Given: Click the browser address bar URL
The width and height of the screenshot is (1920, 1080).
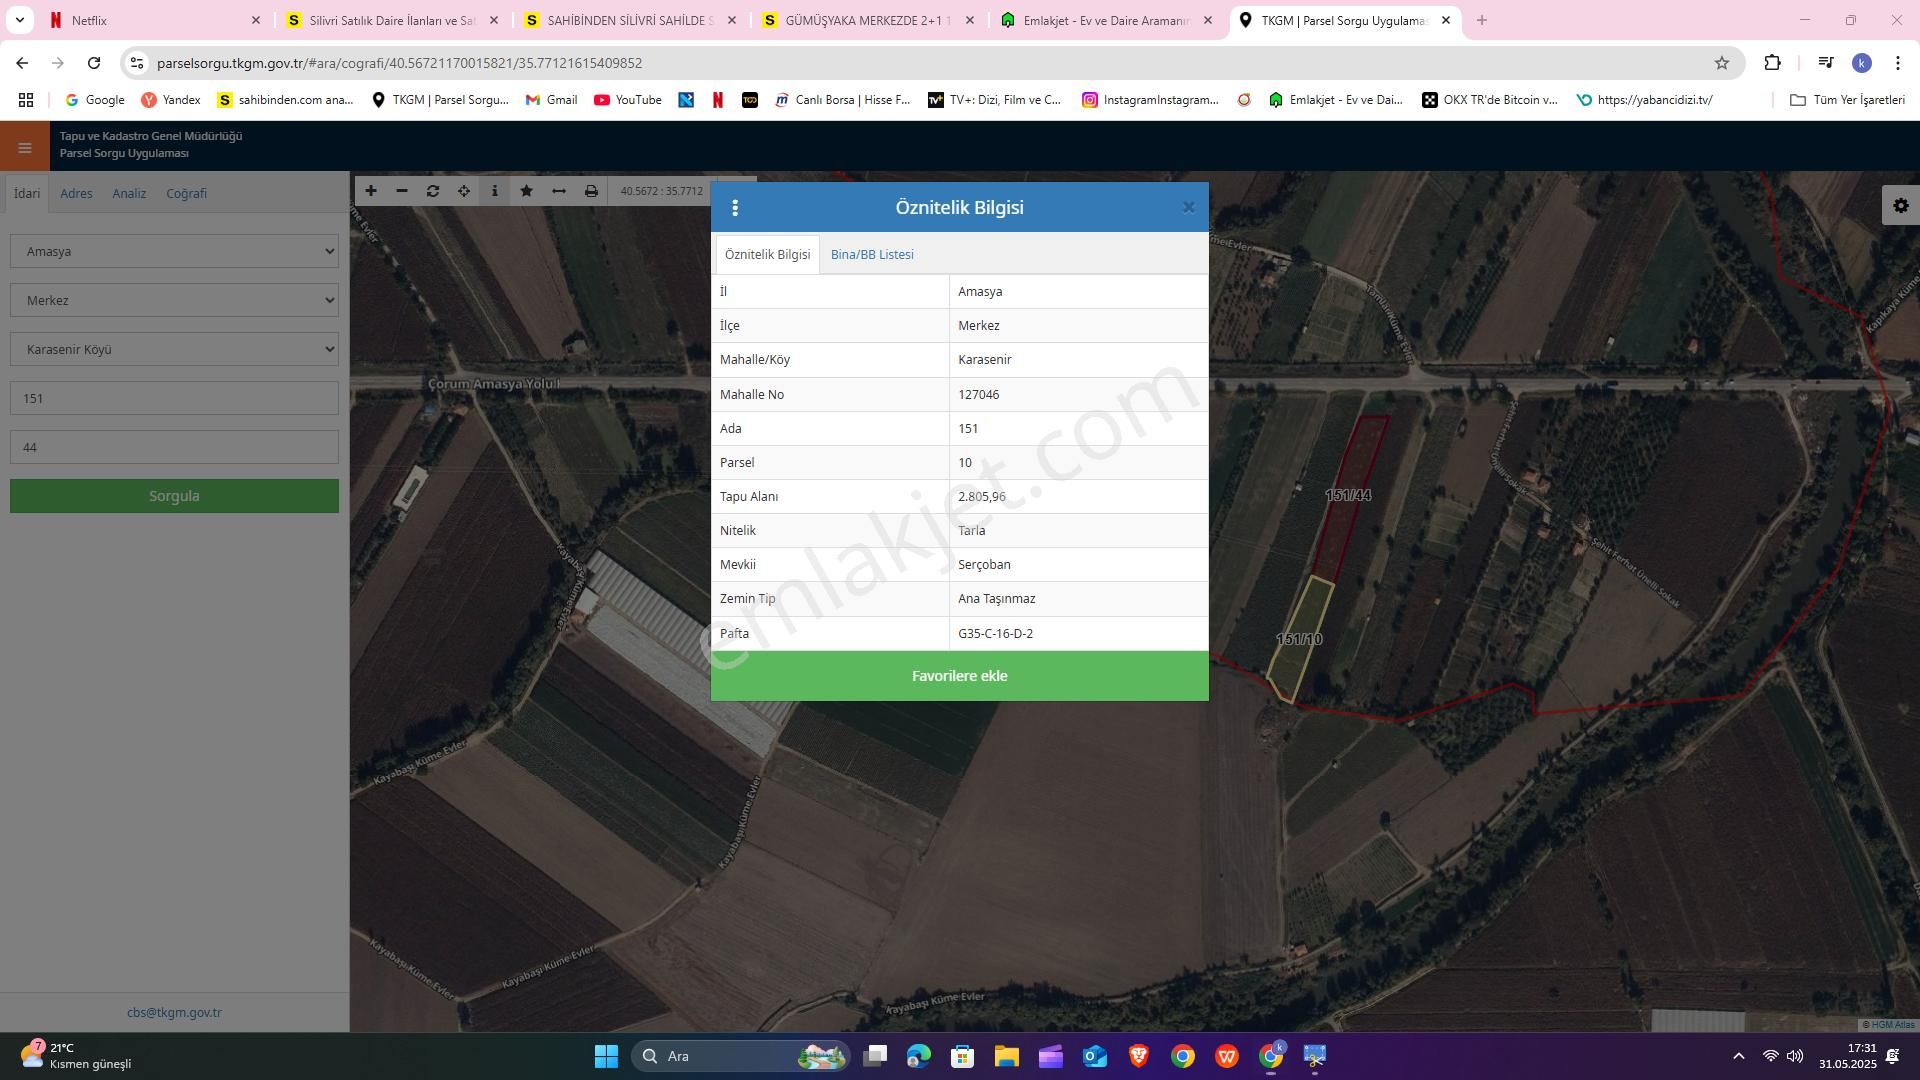Looking at the screenshot, I should [400, 63].
